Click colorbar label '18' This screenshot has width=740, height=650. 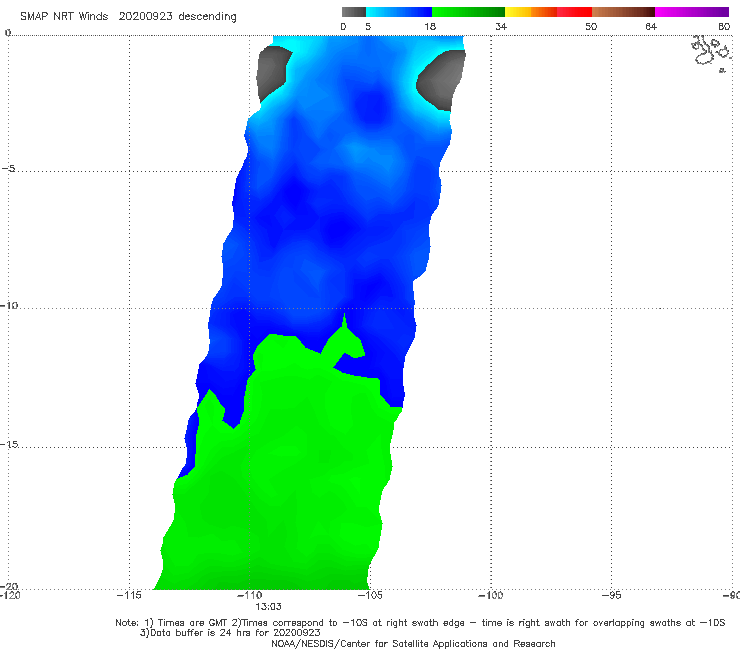[x=429, y=27]
